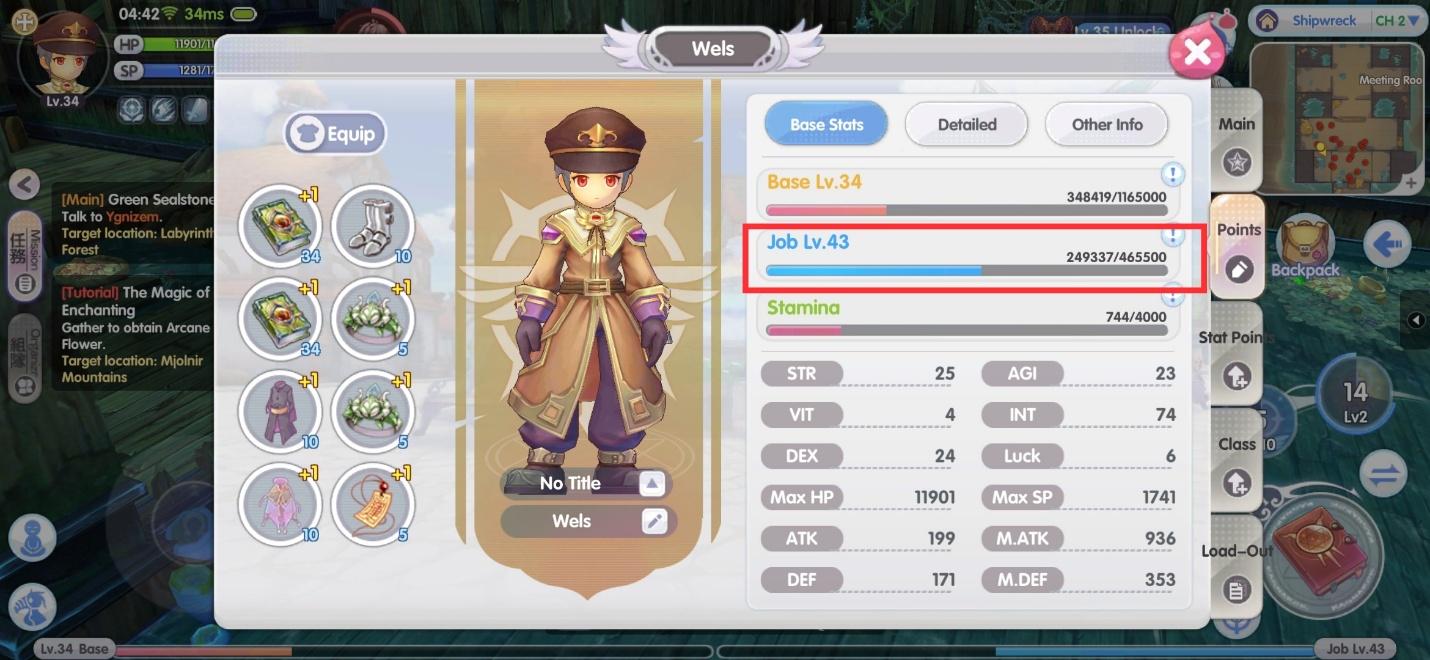Expand the No Title dropdown arrow
Image resolution: width=1430 pixels, height=660 pixels.
coord(652,484)
